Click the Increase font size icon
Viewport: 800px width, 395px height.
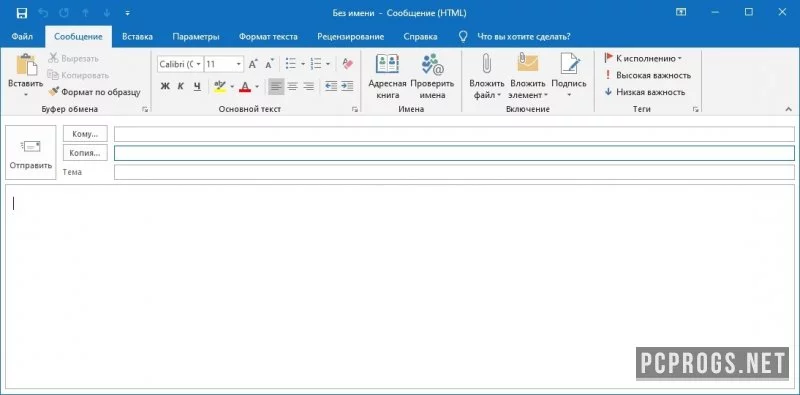pos(253,64)
